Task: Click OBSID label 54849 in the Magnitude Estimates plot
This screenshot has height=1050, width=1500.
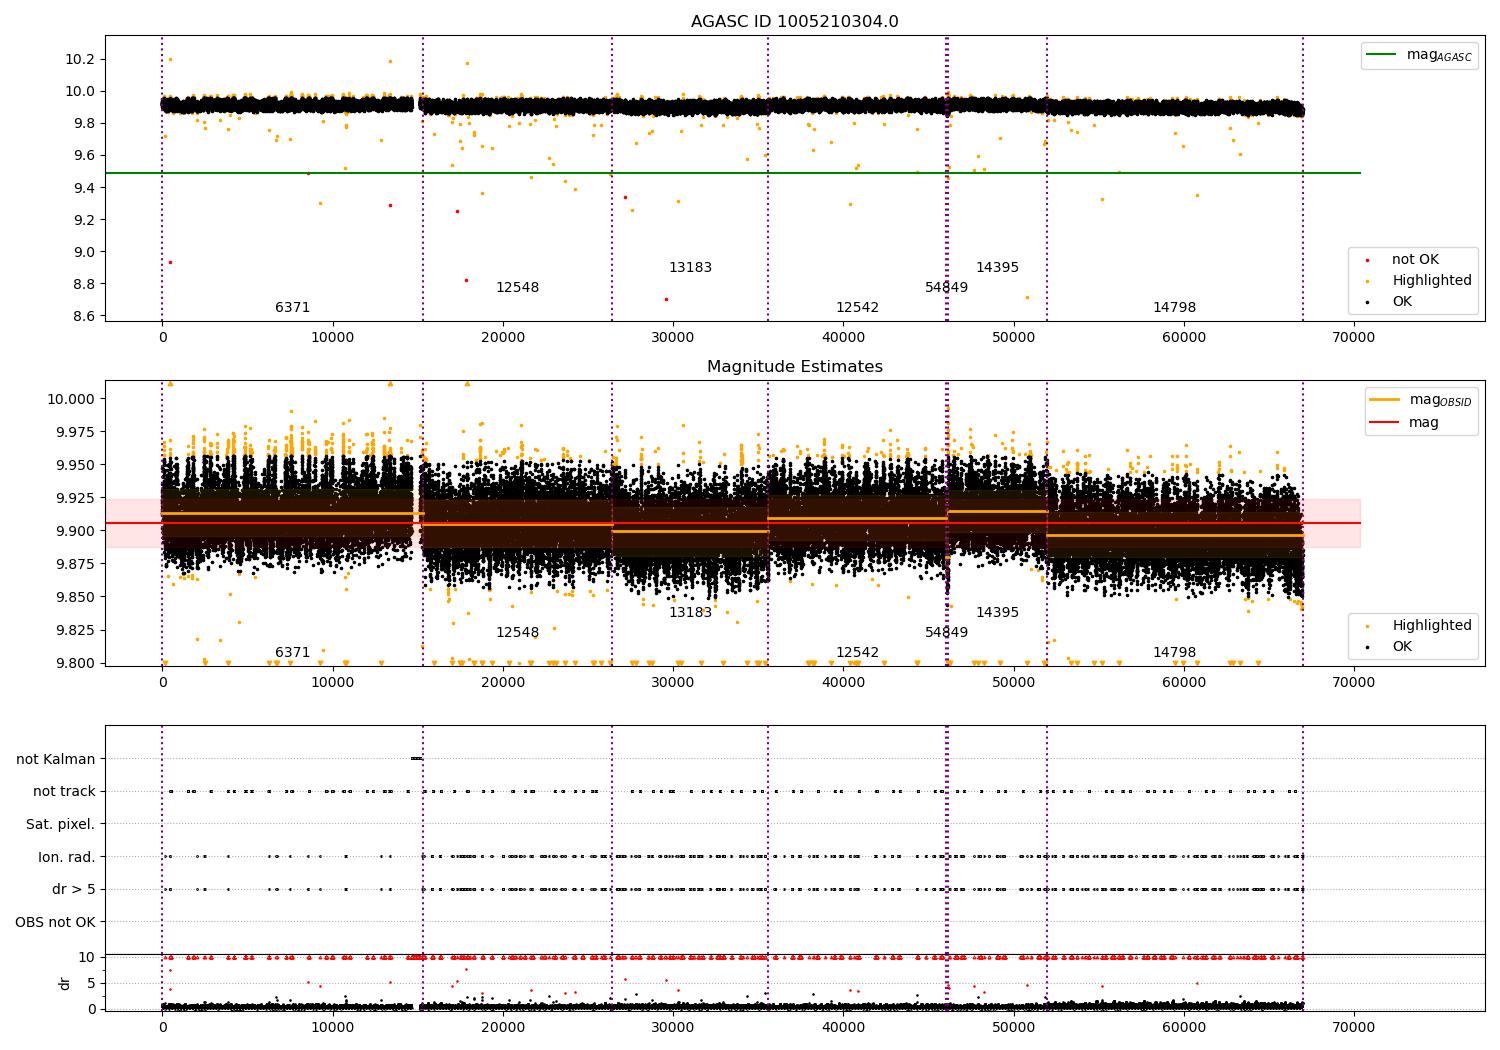Action: 946,633
